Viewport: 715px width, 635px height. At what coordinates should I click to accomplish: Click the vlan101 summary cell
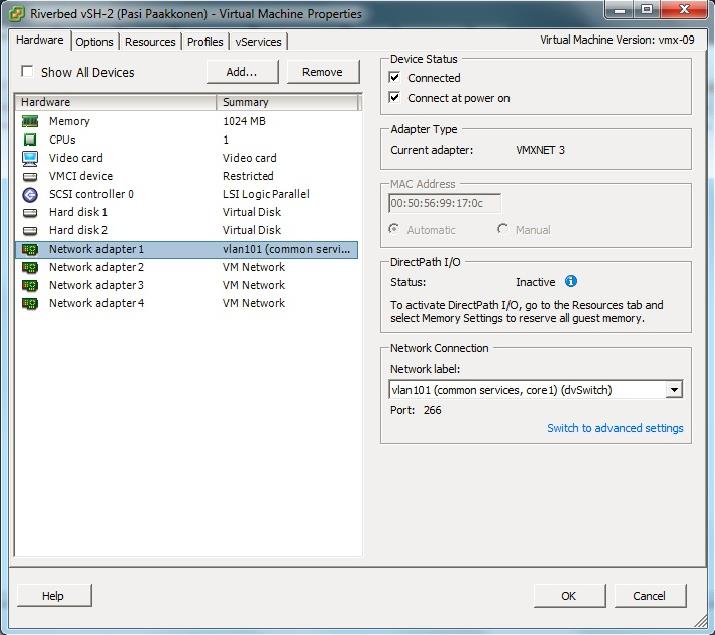tap(286, 249)
